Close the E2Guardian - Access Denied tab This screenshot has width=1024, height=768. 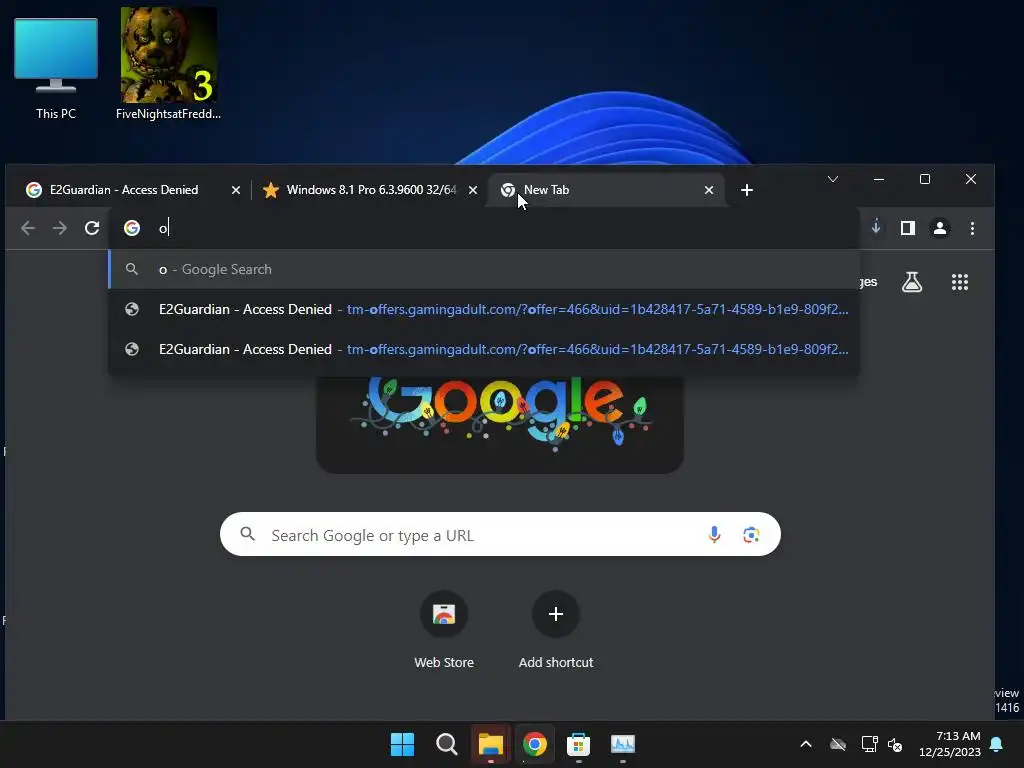click(x=236, y=190)
